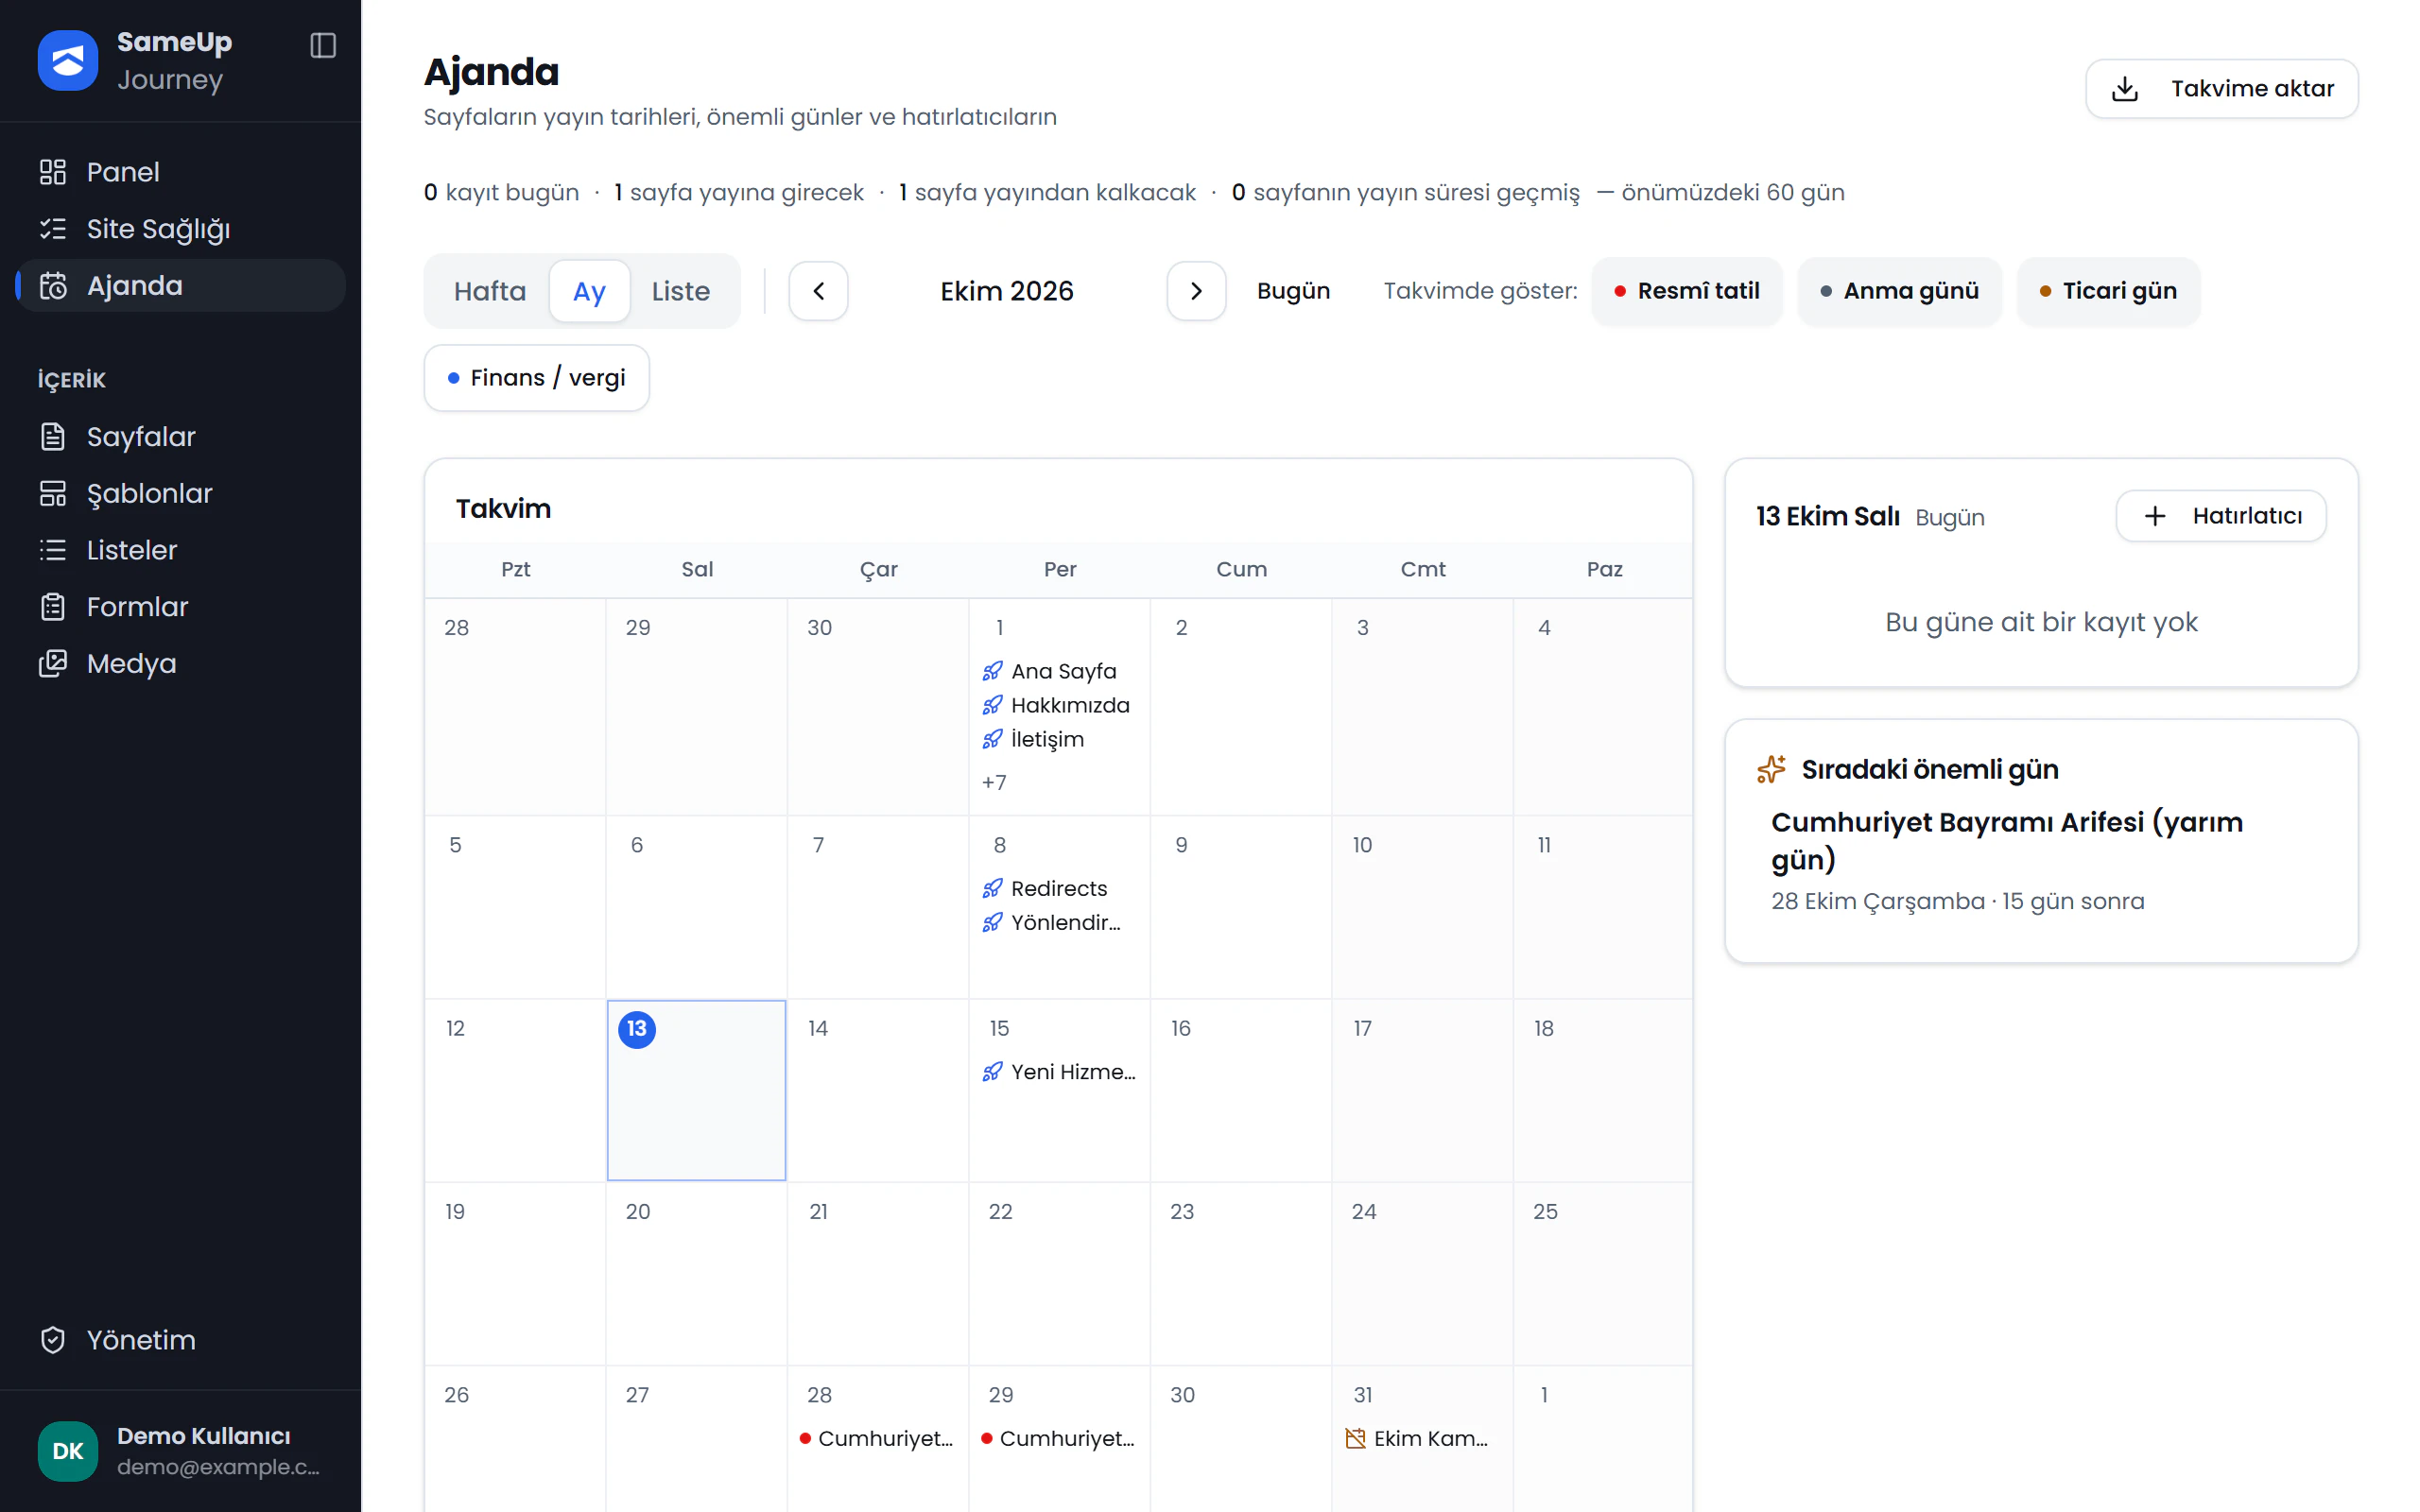Open Sayfalar document icon
The image size is (2420, 1512).
53,437
